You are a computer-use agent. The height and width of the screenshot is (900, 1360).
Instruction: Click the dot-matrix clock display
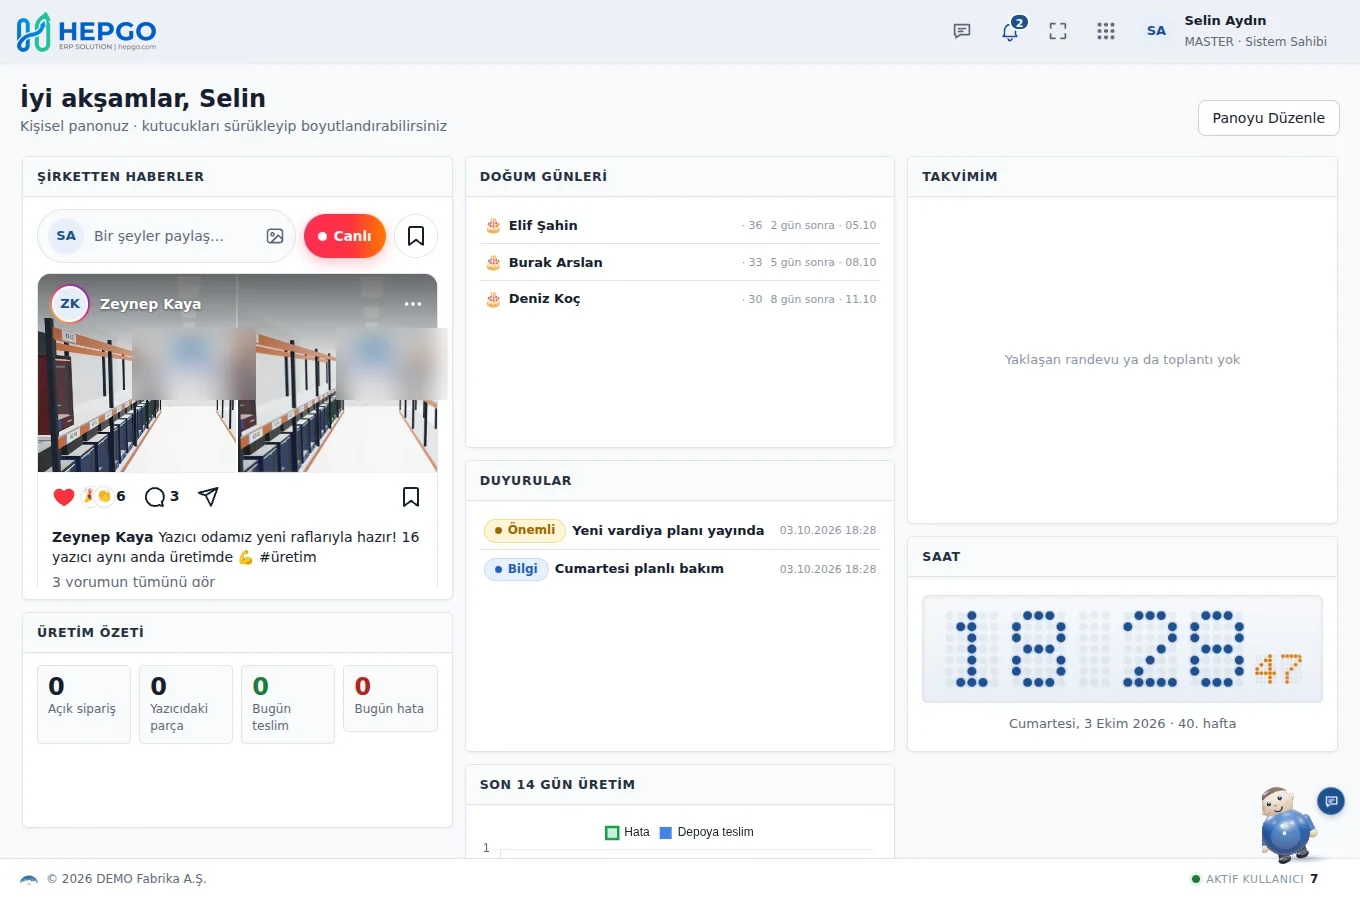[1122, 649]
